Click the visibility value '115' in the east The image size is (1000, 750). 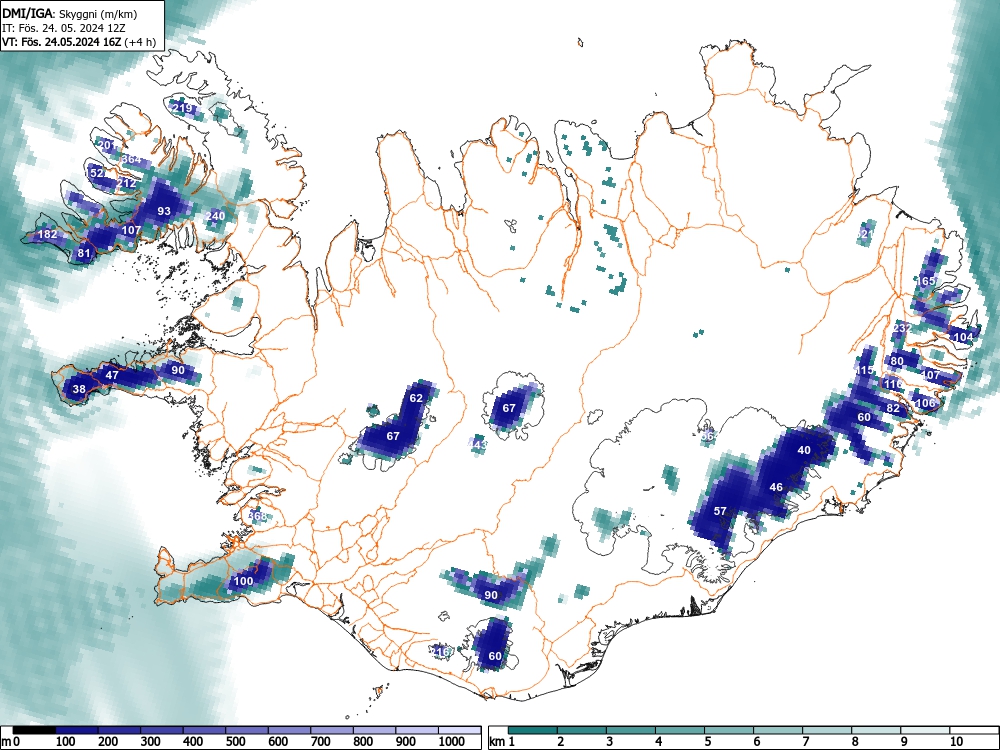(865, 370)
